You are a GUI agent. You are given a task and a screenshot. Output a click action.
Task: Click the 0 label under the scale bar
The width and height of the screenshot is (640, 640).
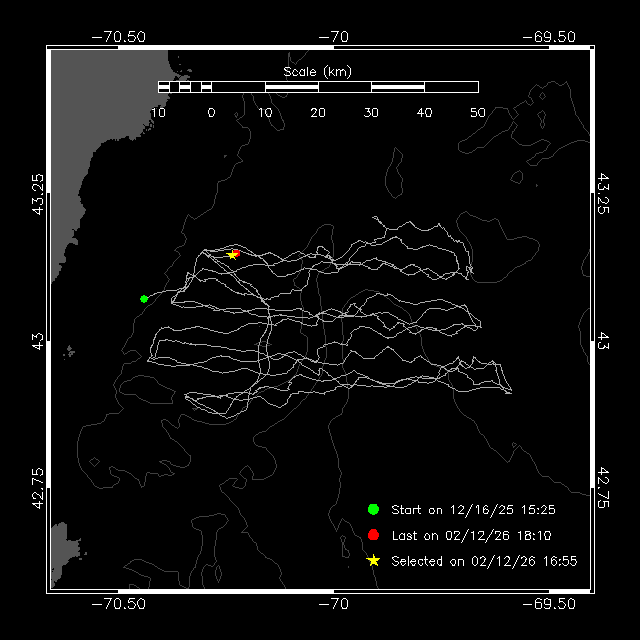(x=211, y=112)
